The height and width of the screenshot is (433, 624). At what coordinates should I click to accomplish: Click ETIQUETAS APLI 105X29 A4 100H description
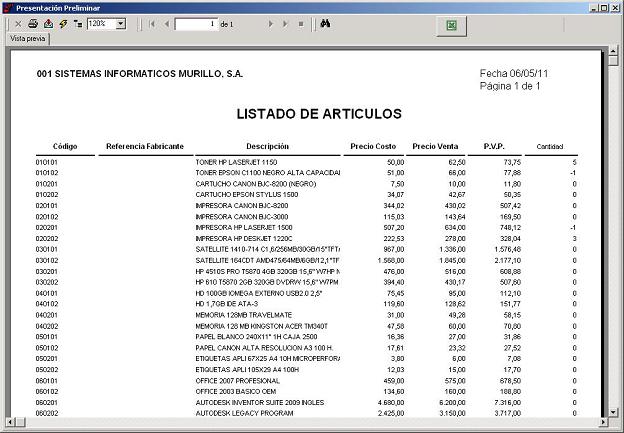[247, 370]
